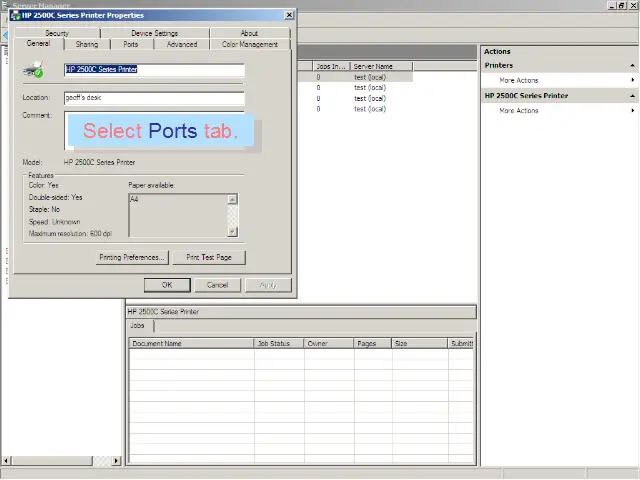Close the Printer Properties dialog
Image resolution: width=640 pixels, height=480 pixels.
[289, 15]
